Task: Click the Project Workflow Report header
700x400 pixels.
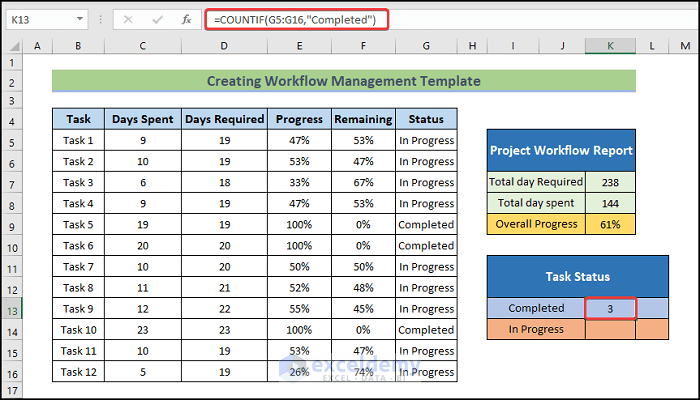Action: point(561,150)
